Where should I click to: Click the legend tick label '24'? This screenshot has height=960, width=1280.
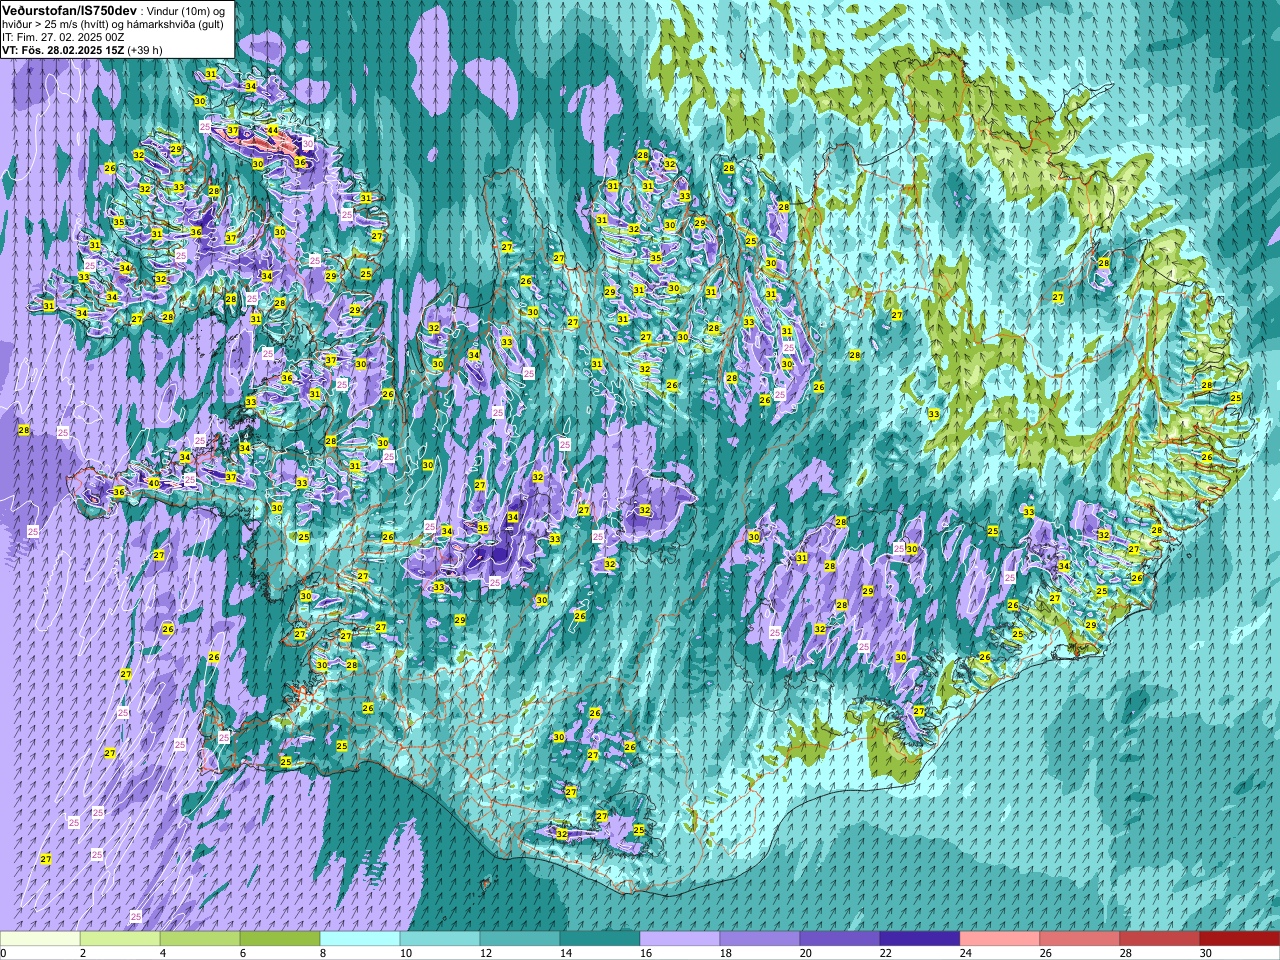click(x=966, y=953)
